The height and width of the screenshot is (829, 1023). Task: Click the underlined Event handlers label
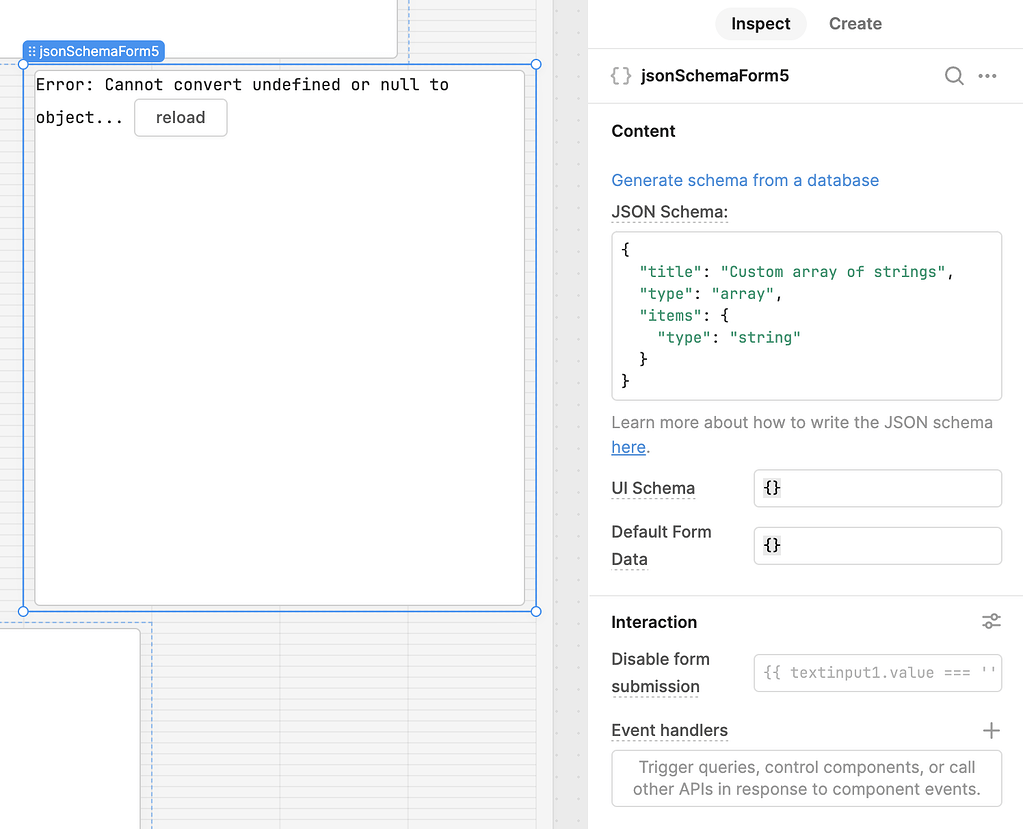click(669, 730)
